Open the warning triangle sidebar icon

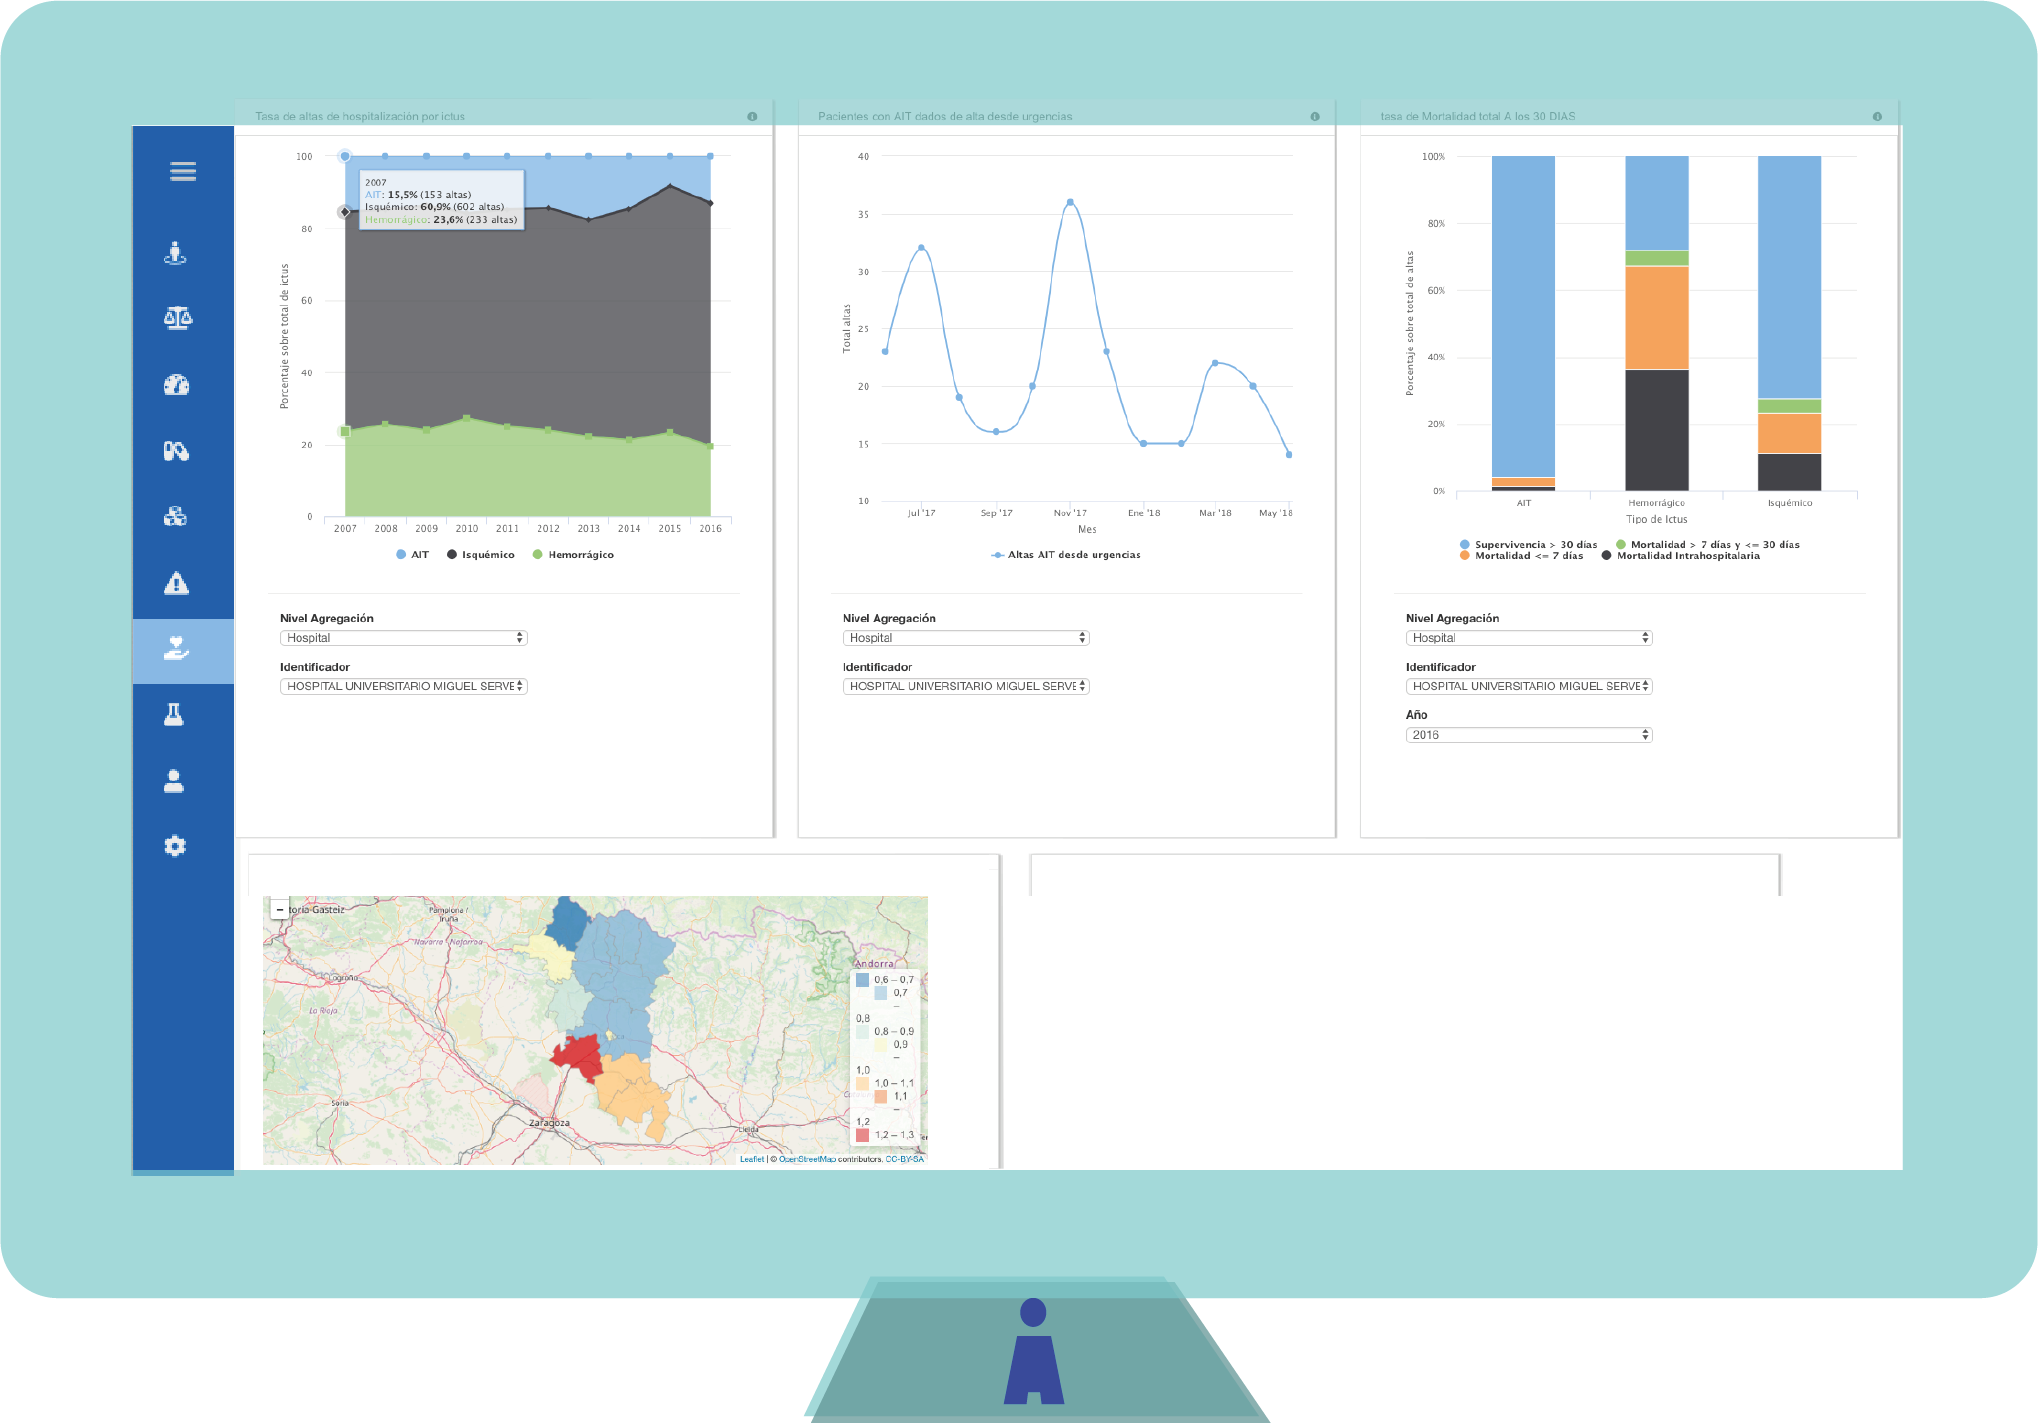click(176, 584)
